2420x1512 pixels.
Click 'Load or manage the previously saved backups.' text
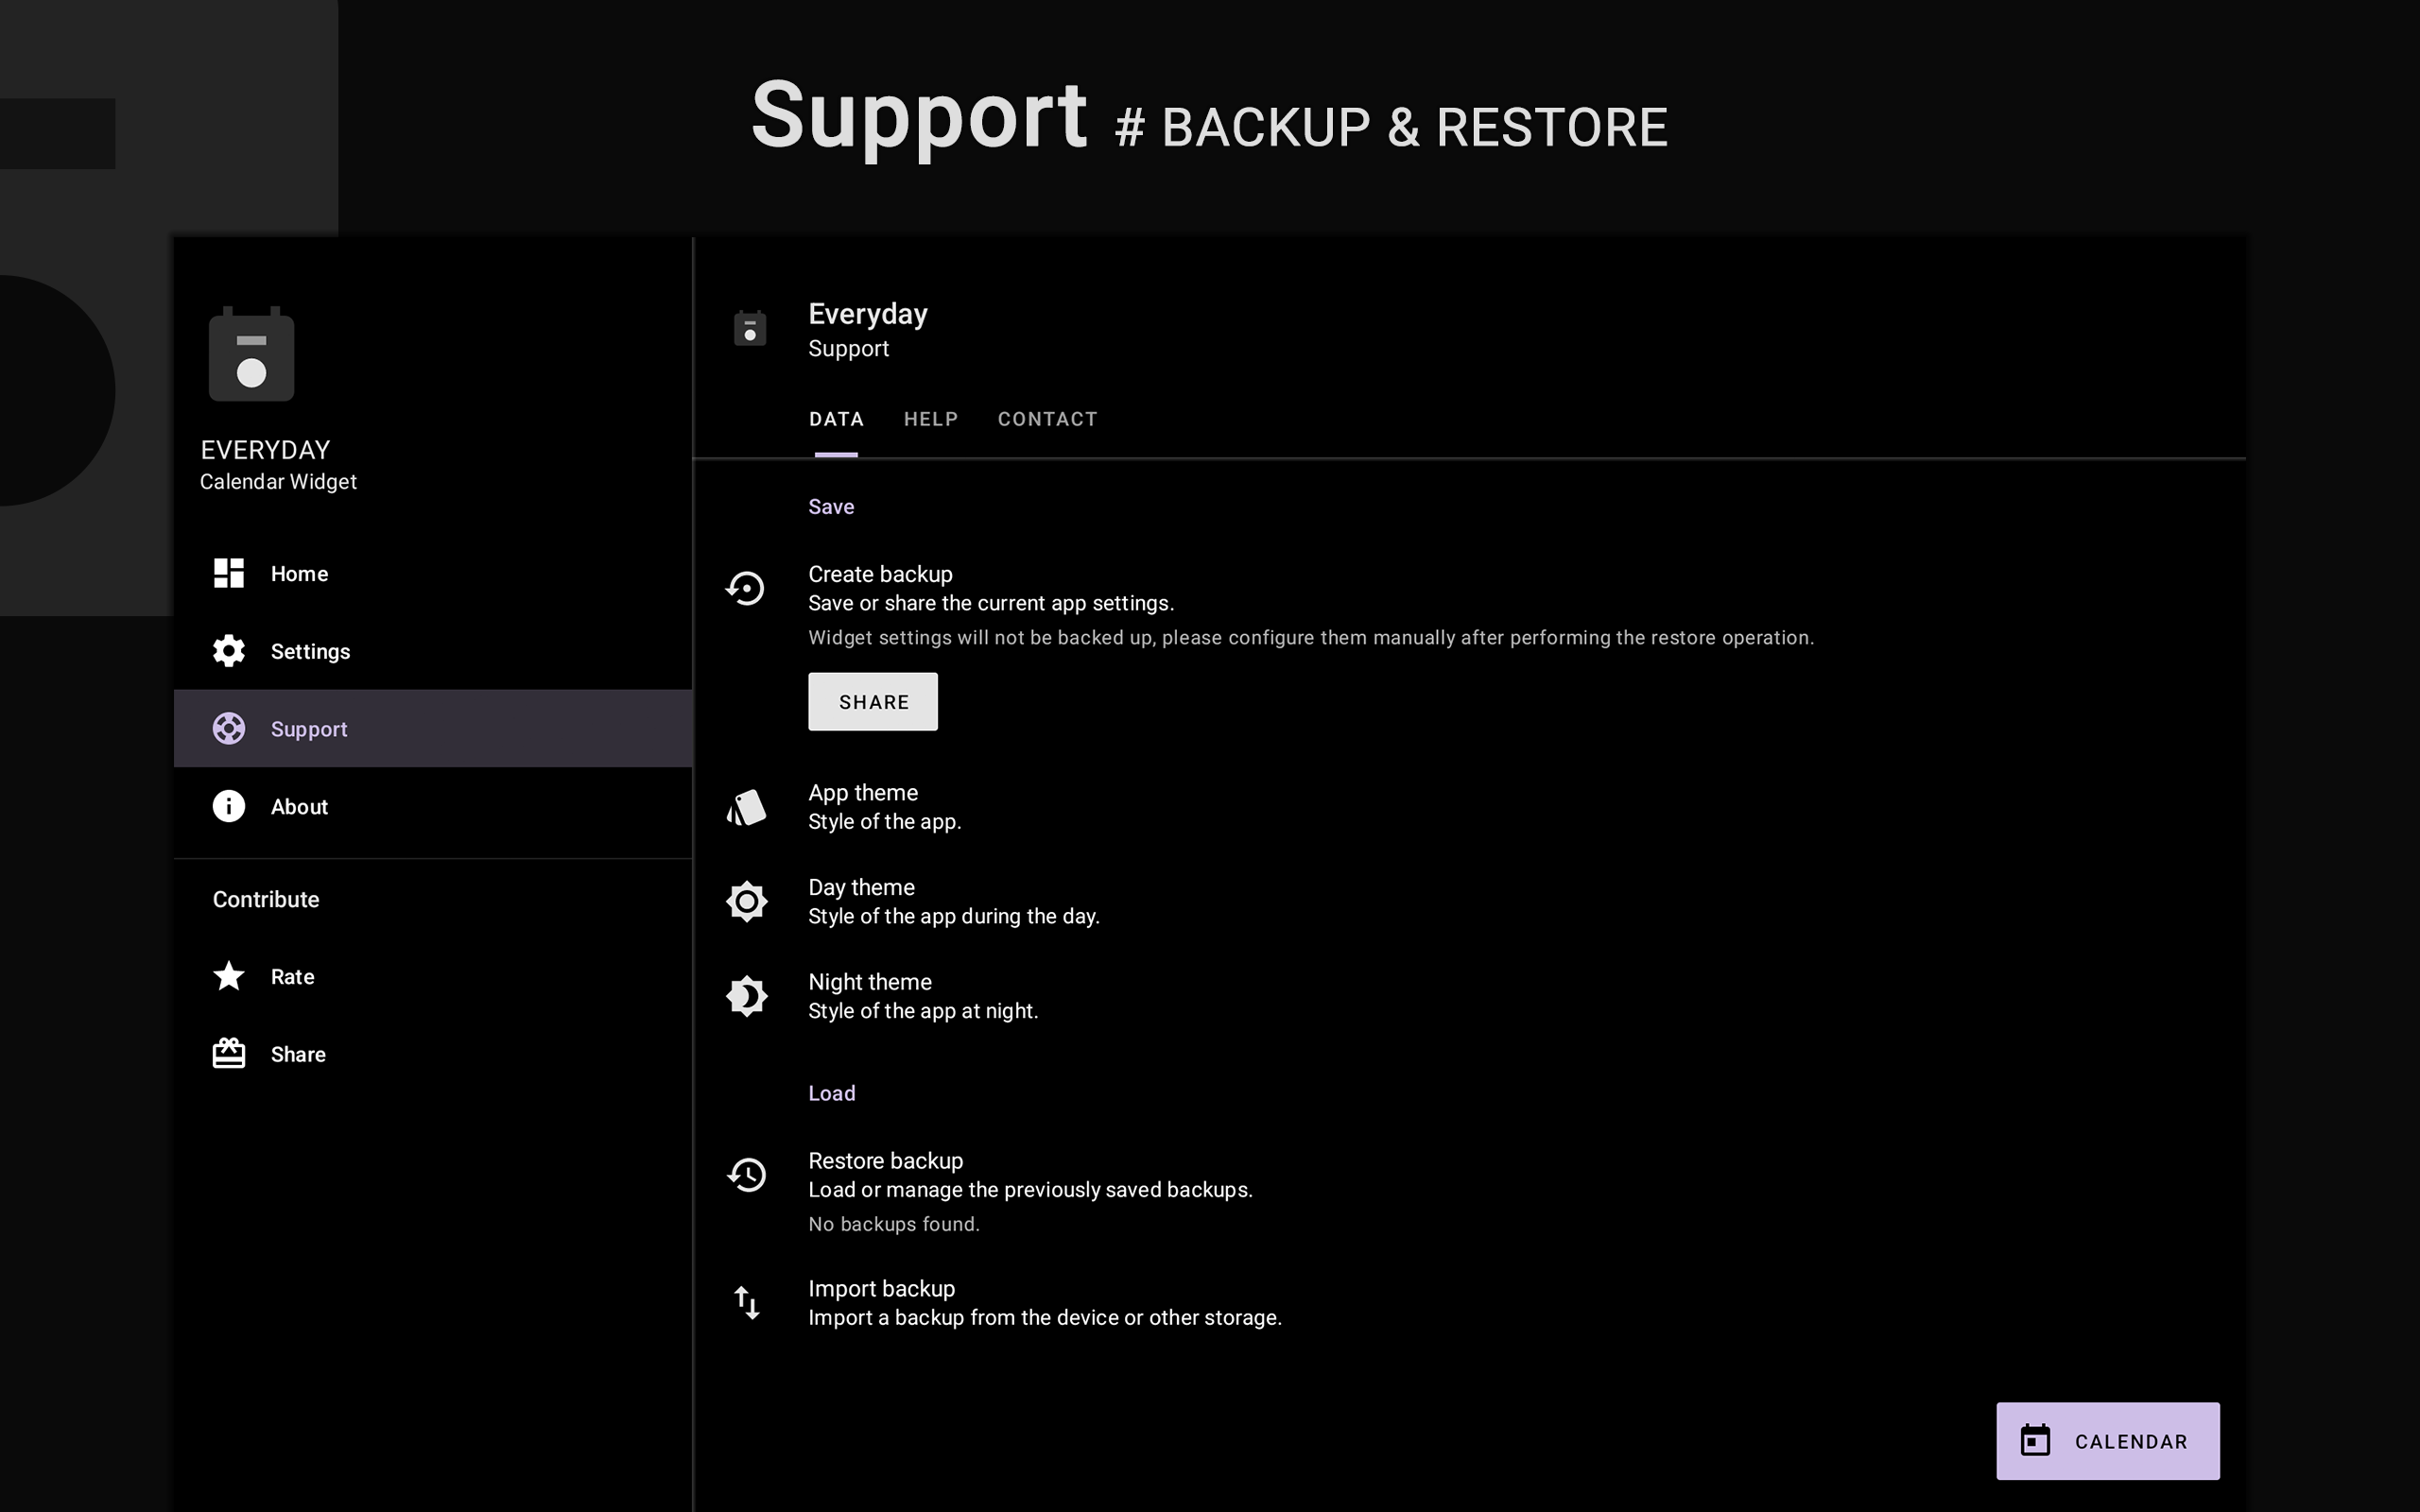[1030, 1190]
